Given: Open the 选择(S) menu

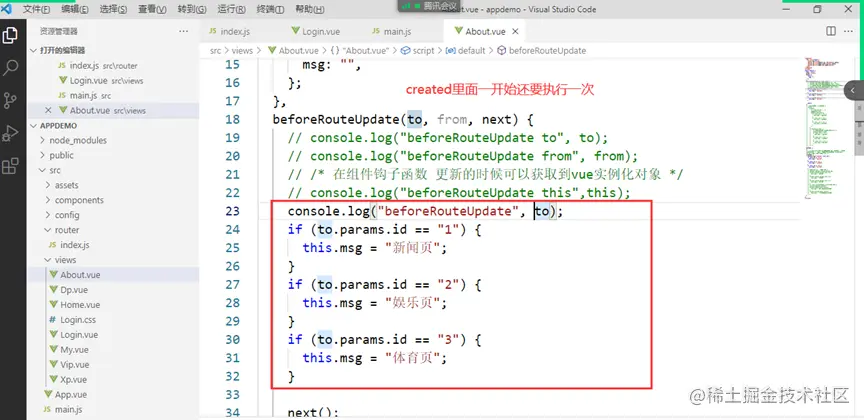Looking at the screenshot, I should [114, 9].
